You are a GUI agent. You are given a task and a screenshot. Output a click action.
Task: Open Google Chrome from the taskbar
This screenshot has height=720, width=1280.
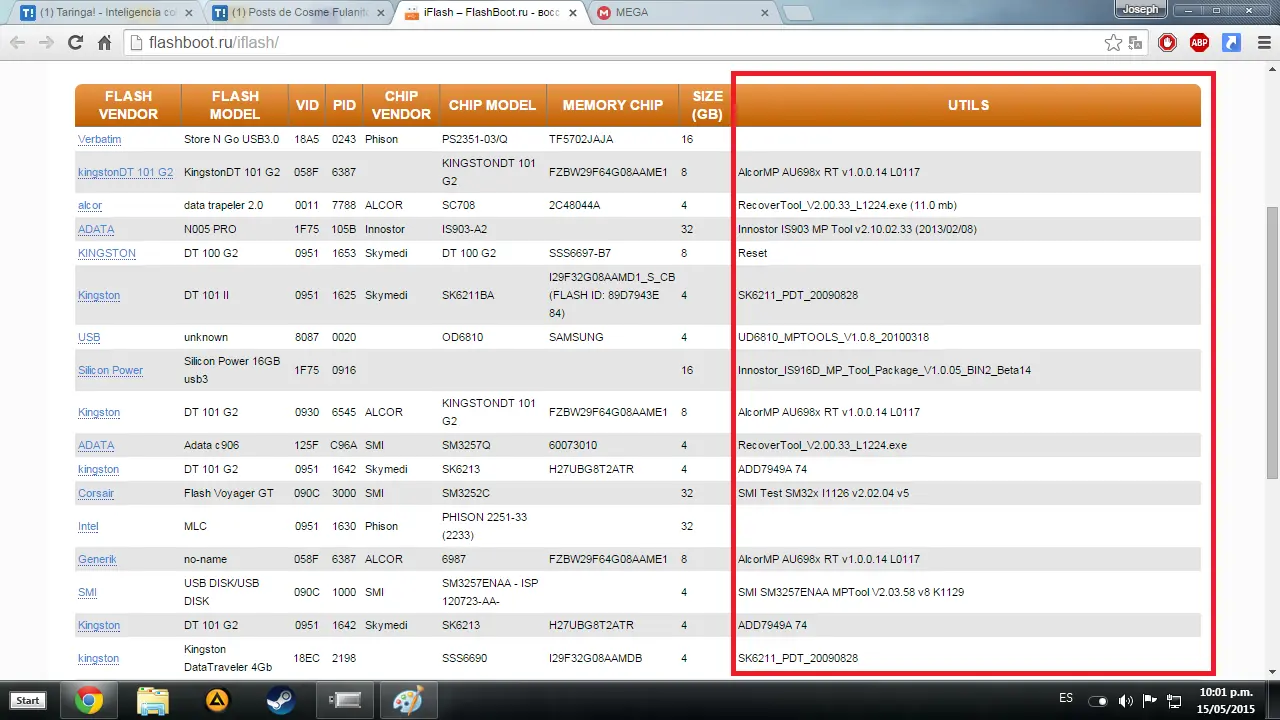pos(88,700)
